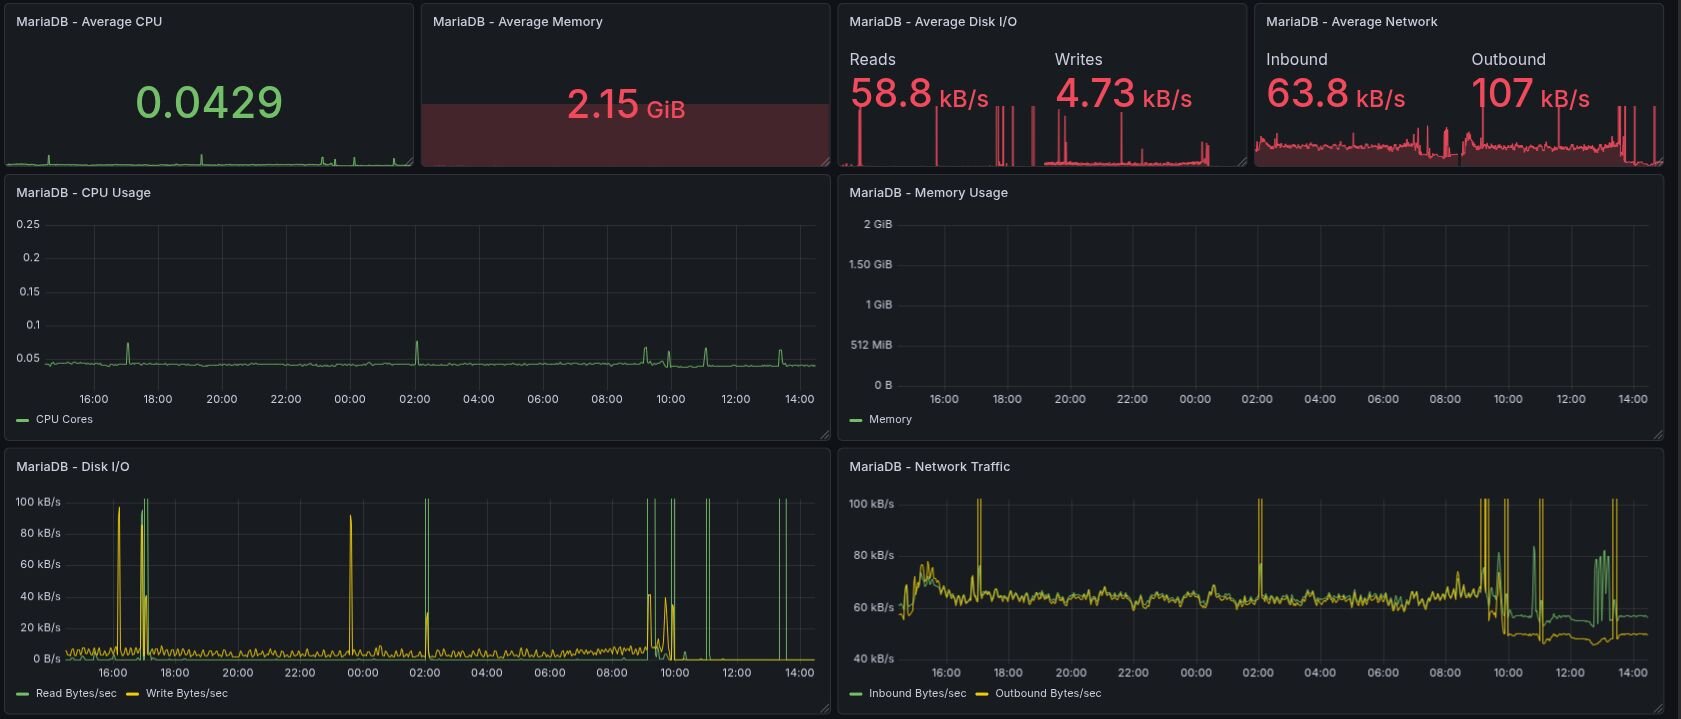Click resize handle of Average Network panel
The height and width of the screenshot is (719, 1681).
1658,161
